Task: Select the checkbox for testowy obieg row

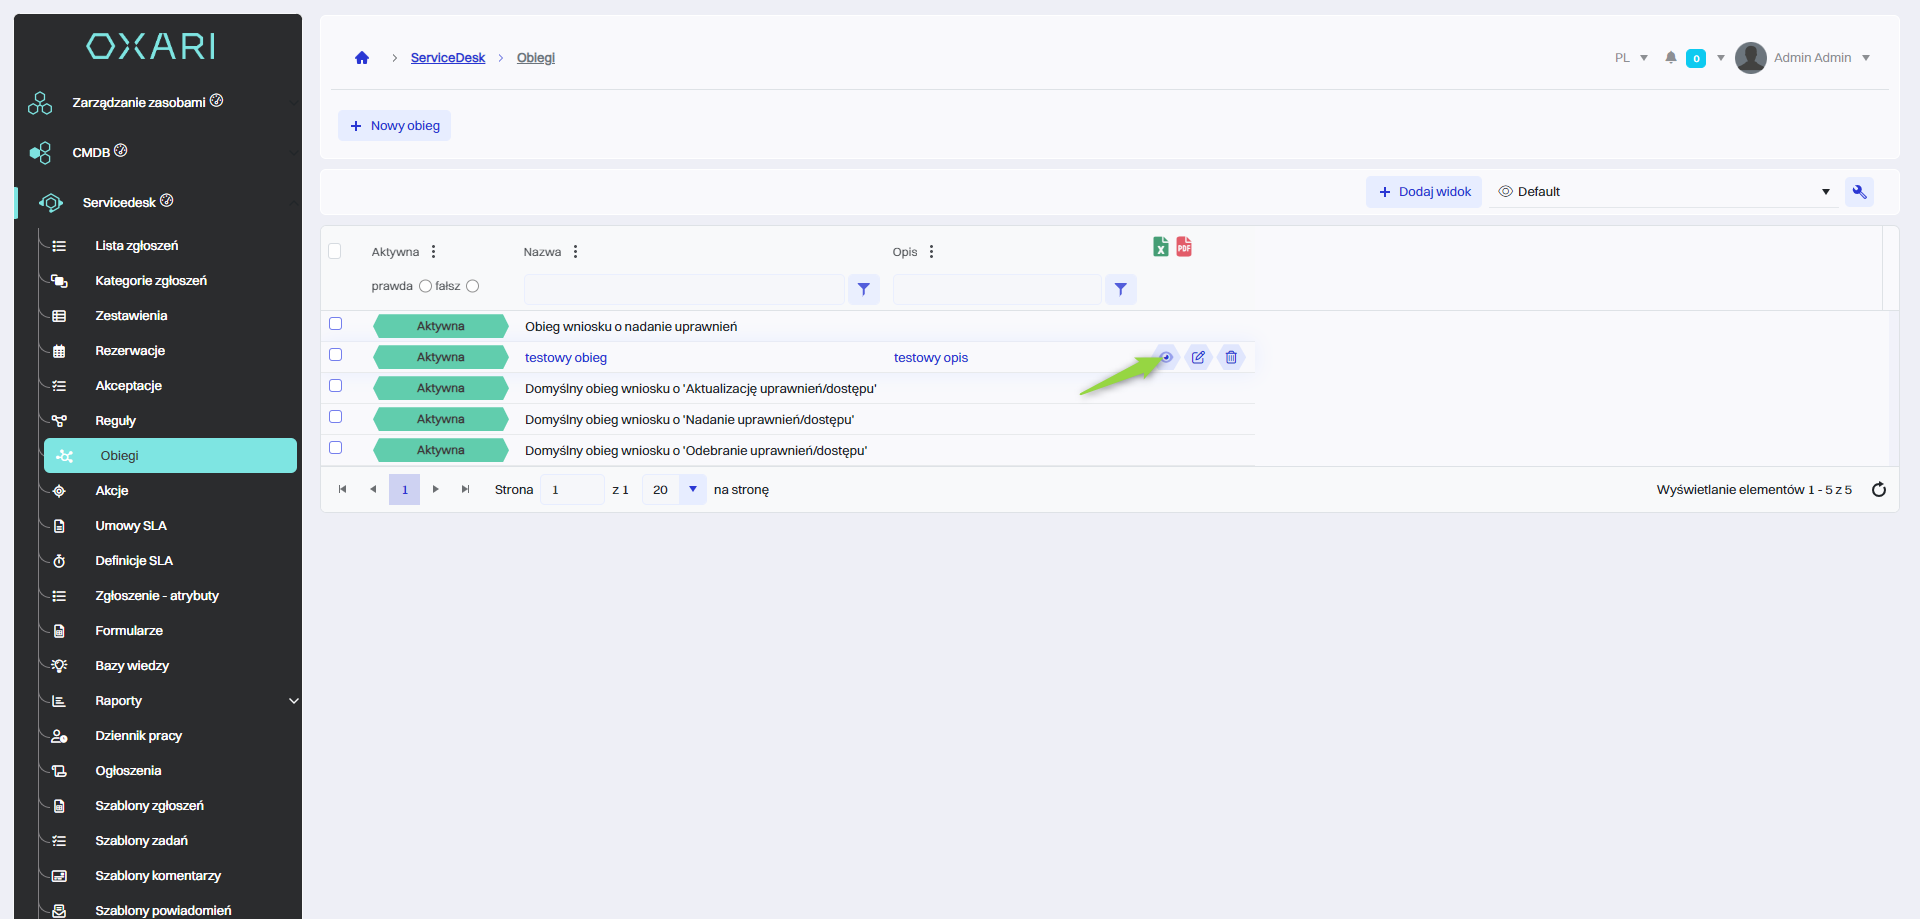Action: pyautogui.click(x=336, y=355)
